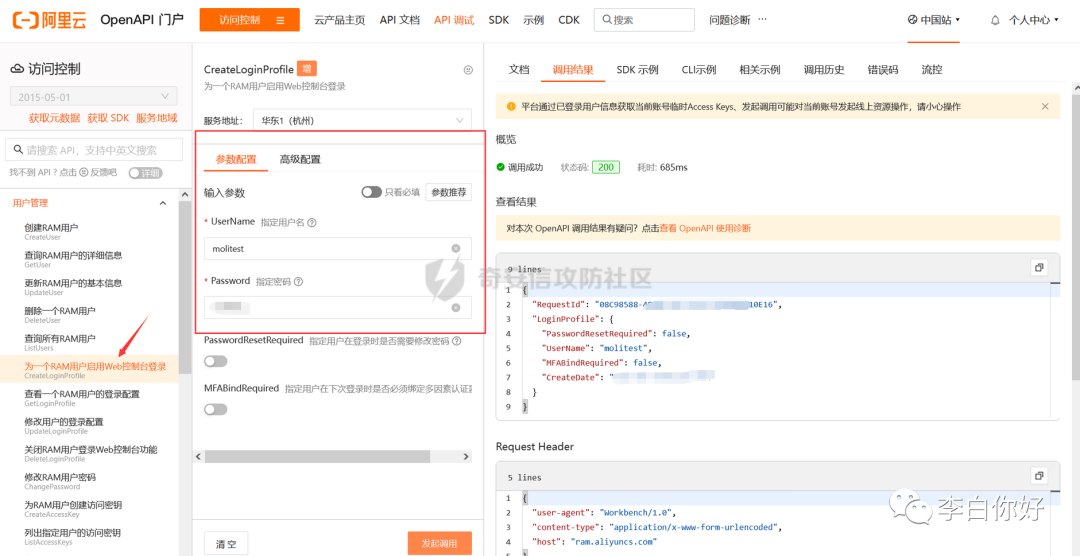Click the UserName input field with molitest
This screenshot has height=556, width=1080.
click(338, 248)
